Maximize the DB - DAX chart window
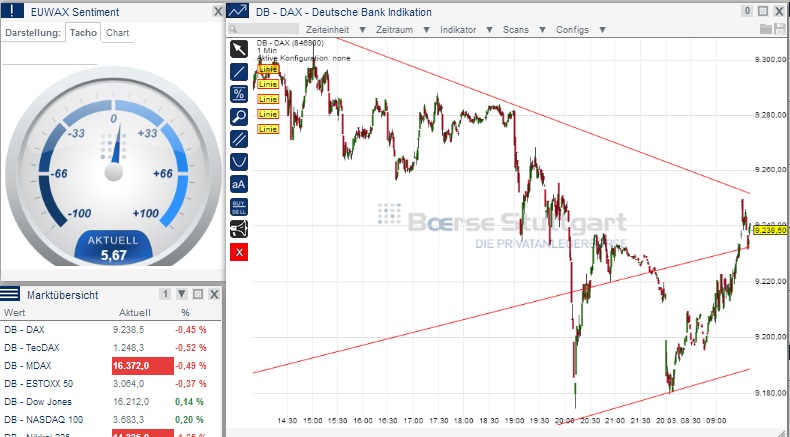Image resolution: width=790 pixels, height=437 pixels. click(763, 11)
